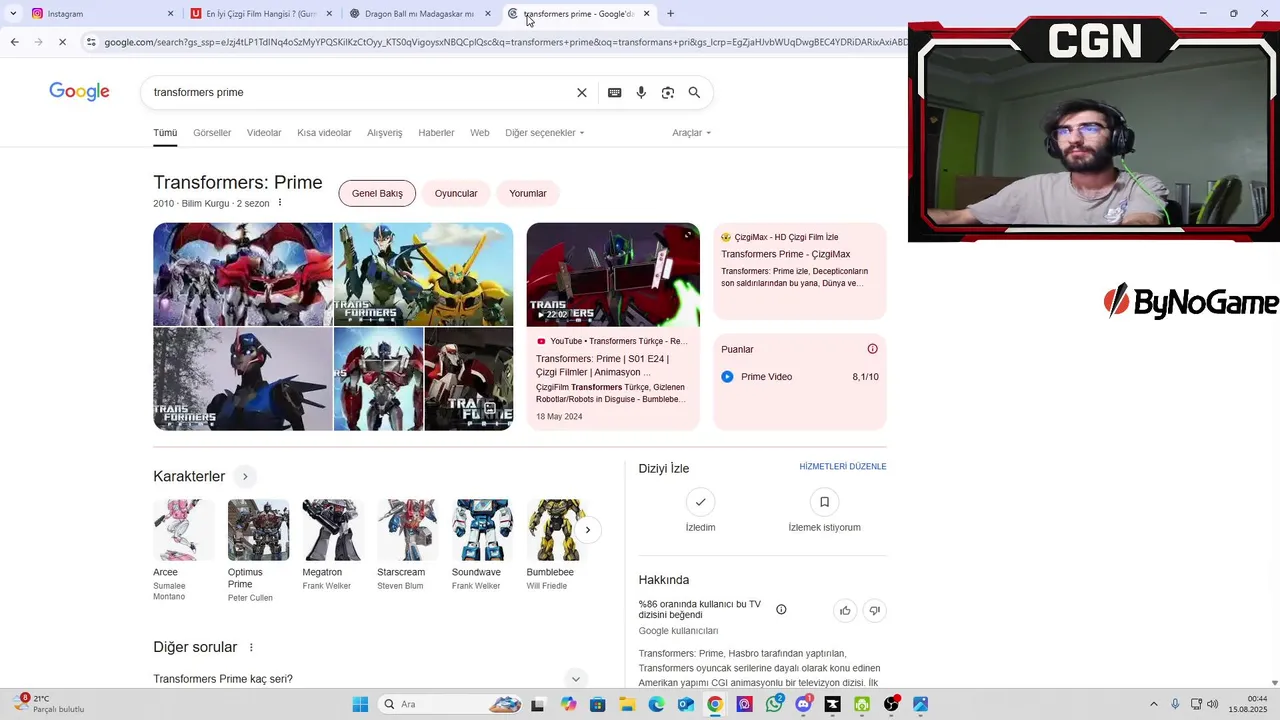This screenshot has width=1280, height=720.
Task: Dislike the show with thumbs-down button
Action: pyautogui.click(x=874, y=610)
